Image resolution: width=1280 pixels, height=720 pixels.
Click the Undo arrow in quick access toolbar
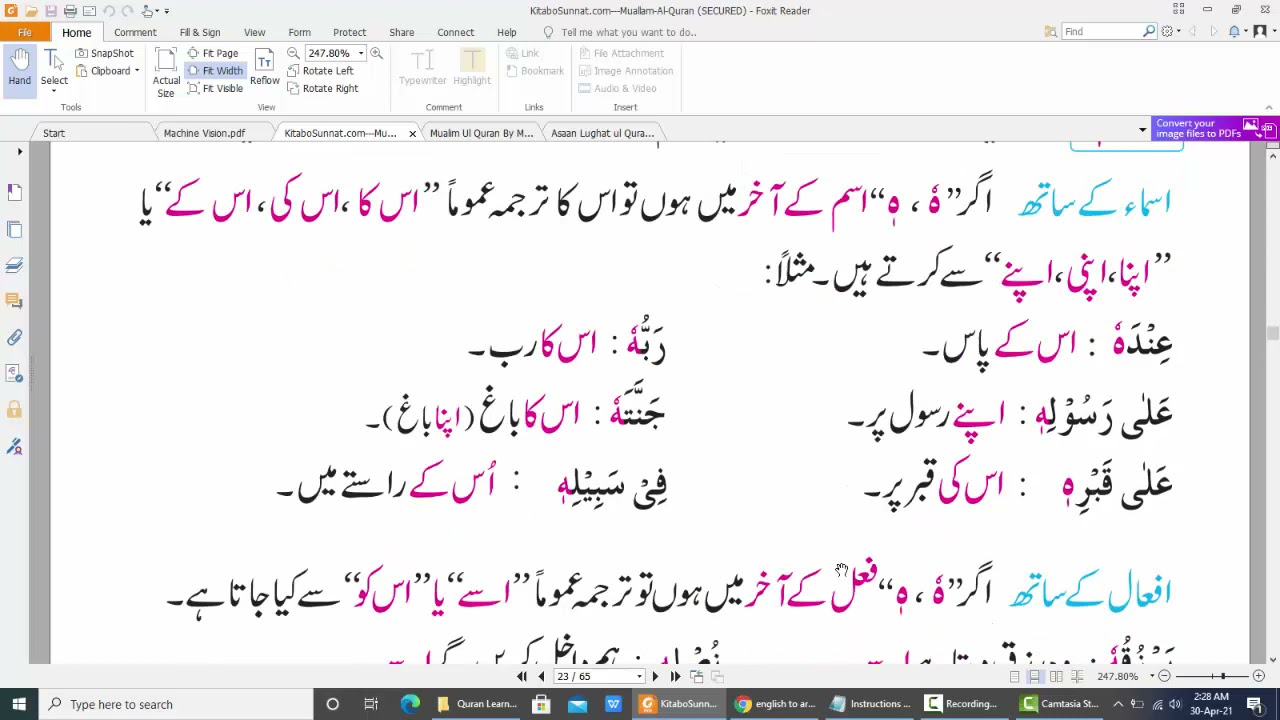109,10
